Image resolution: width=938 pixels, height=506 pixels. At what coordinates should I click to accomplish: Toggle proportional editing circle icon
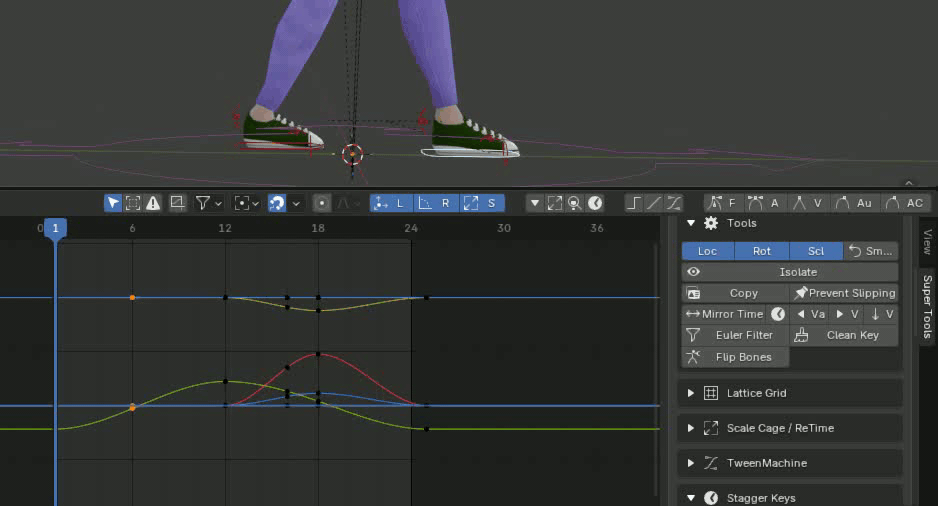[322, 203]
